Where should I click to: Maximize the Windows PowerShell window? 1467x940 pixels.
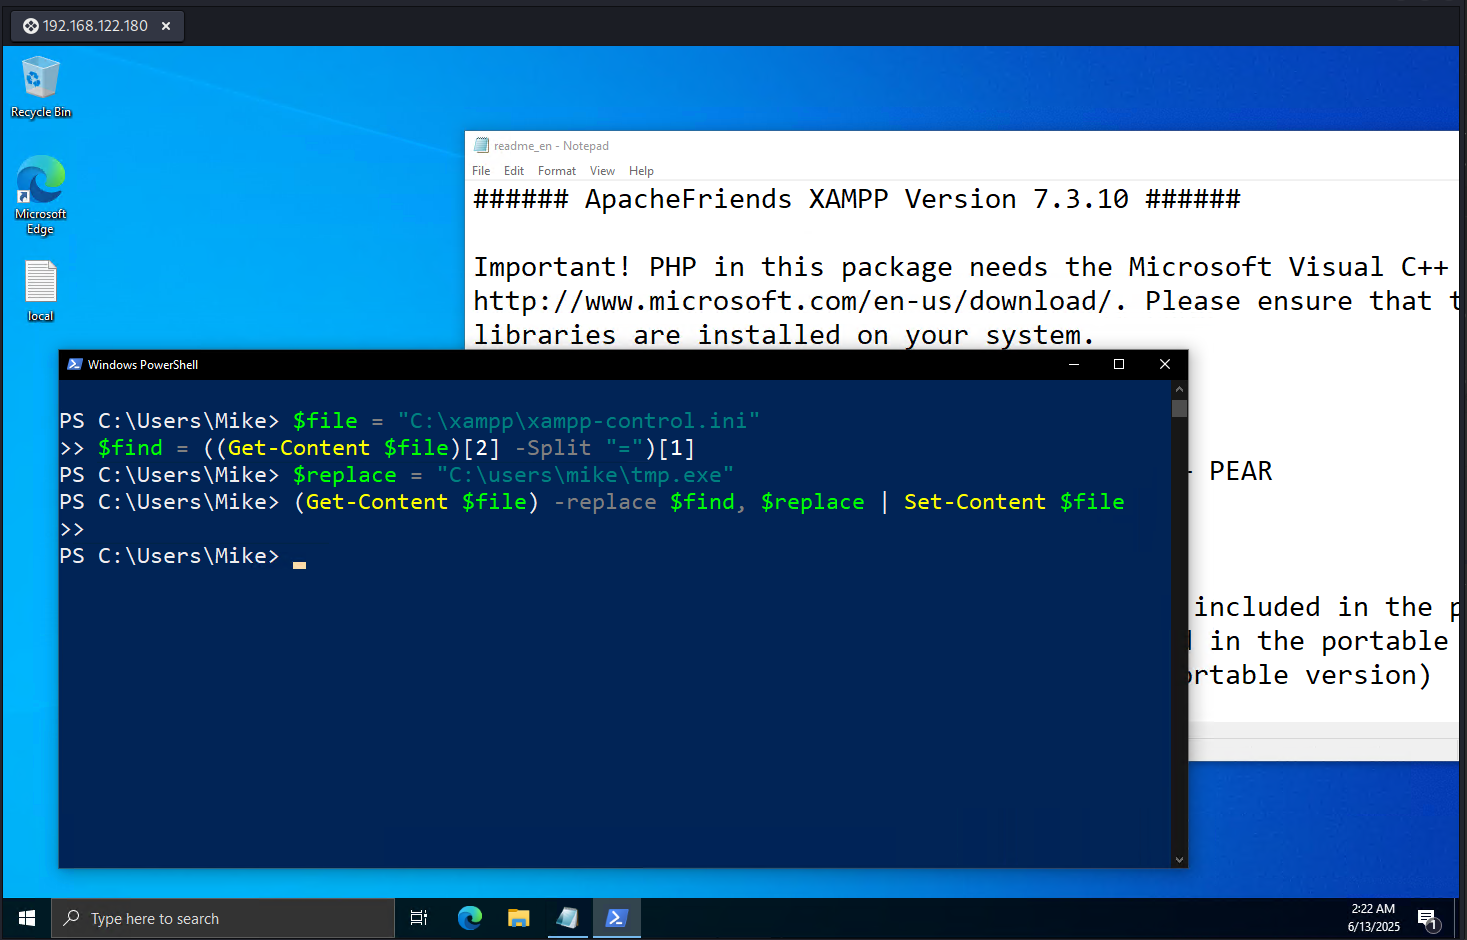tap(1119, 364)
